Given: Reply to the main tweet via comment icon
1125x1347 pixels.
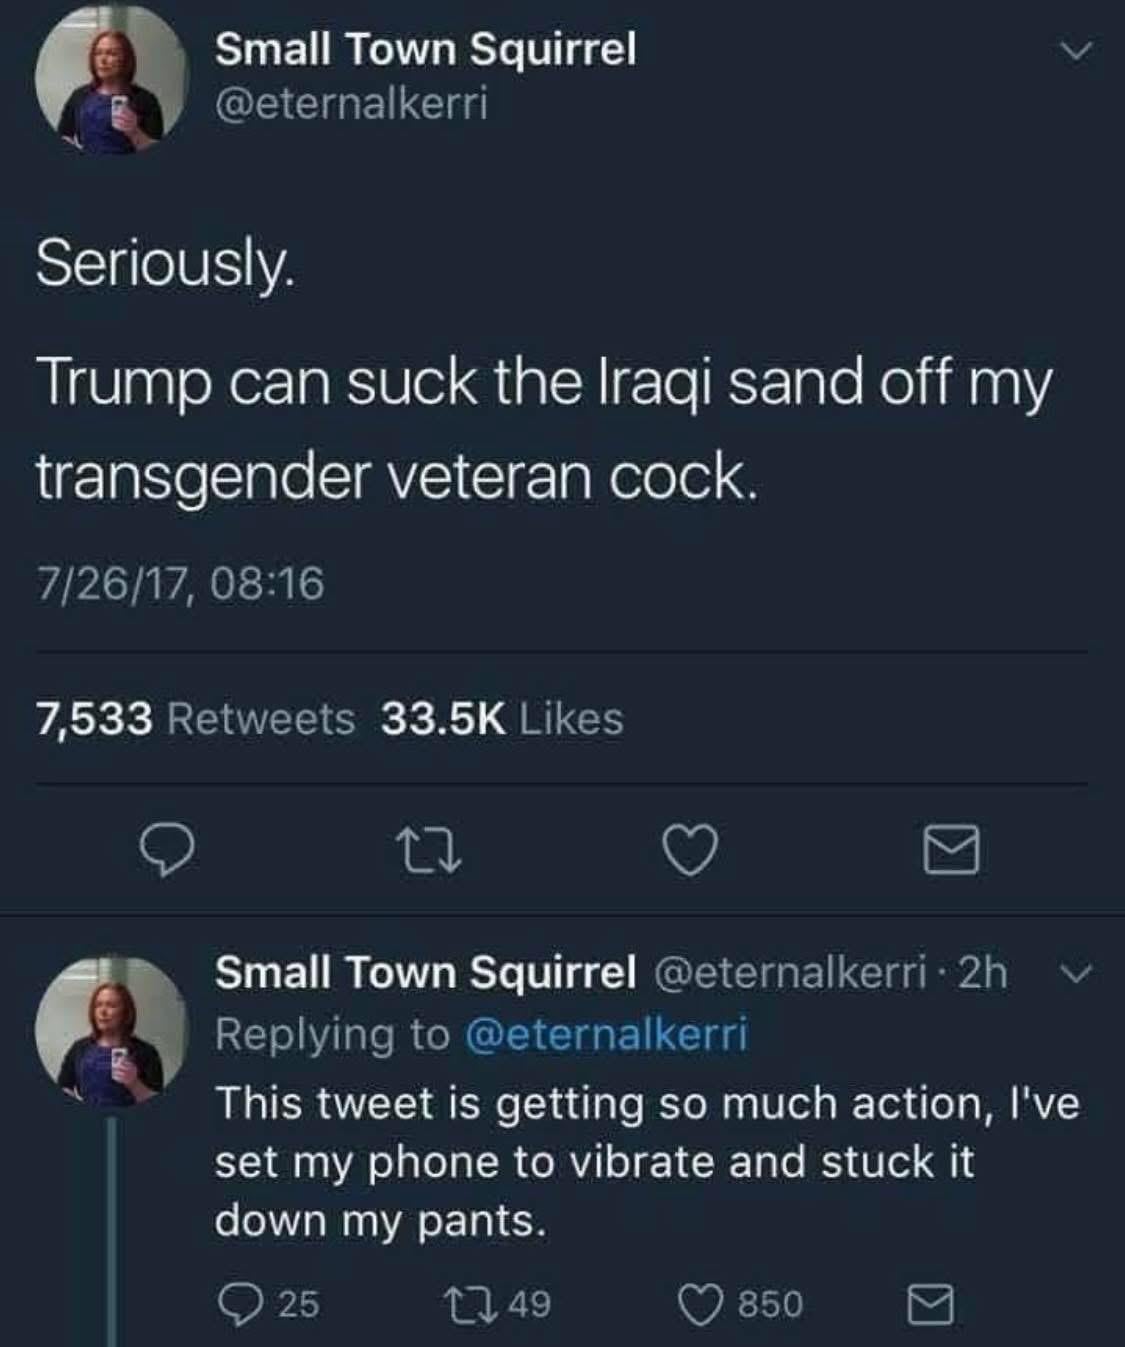Looking at the screenshot, I should pos(166,851).
